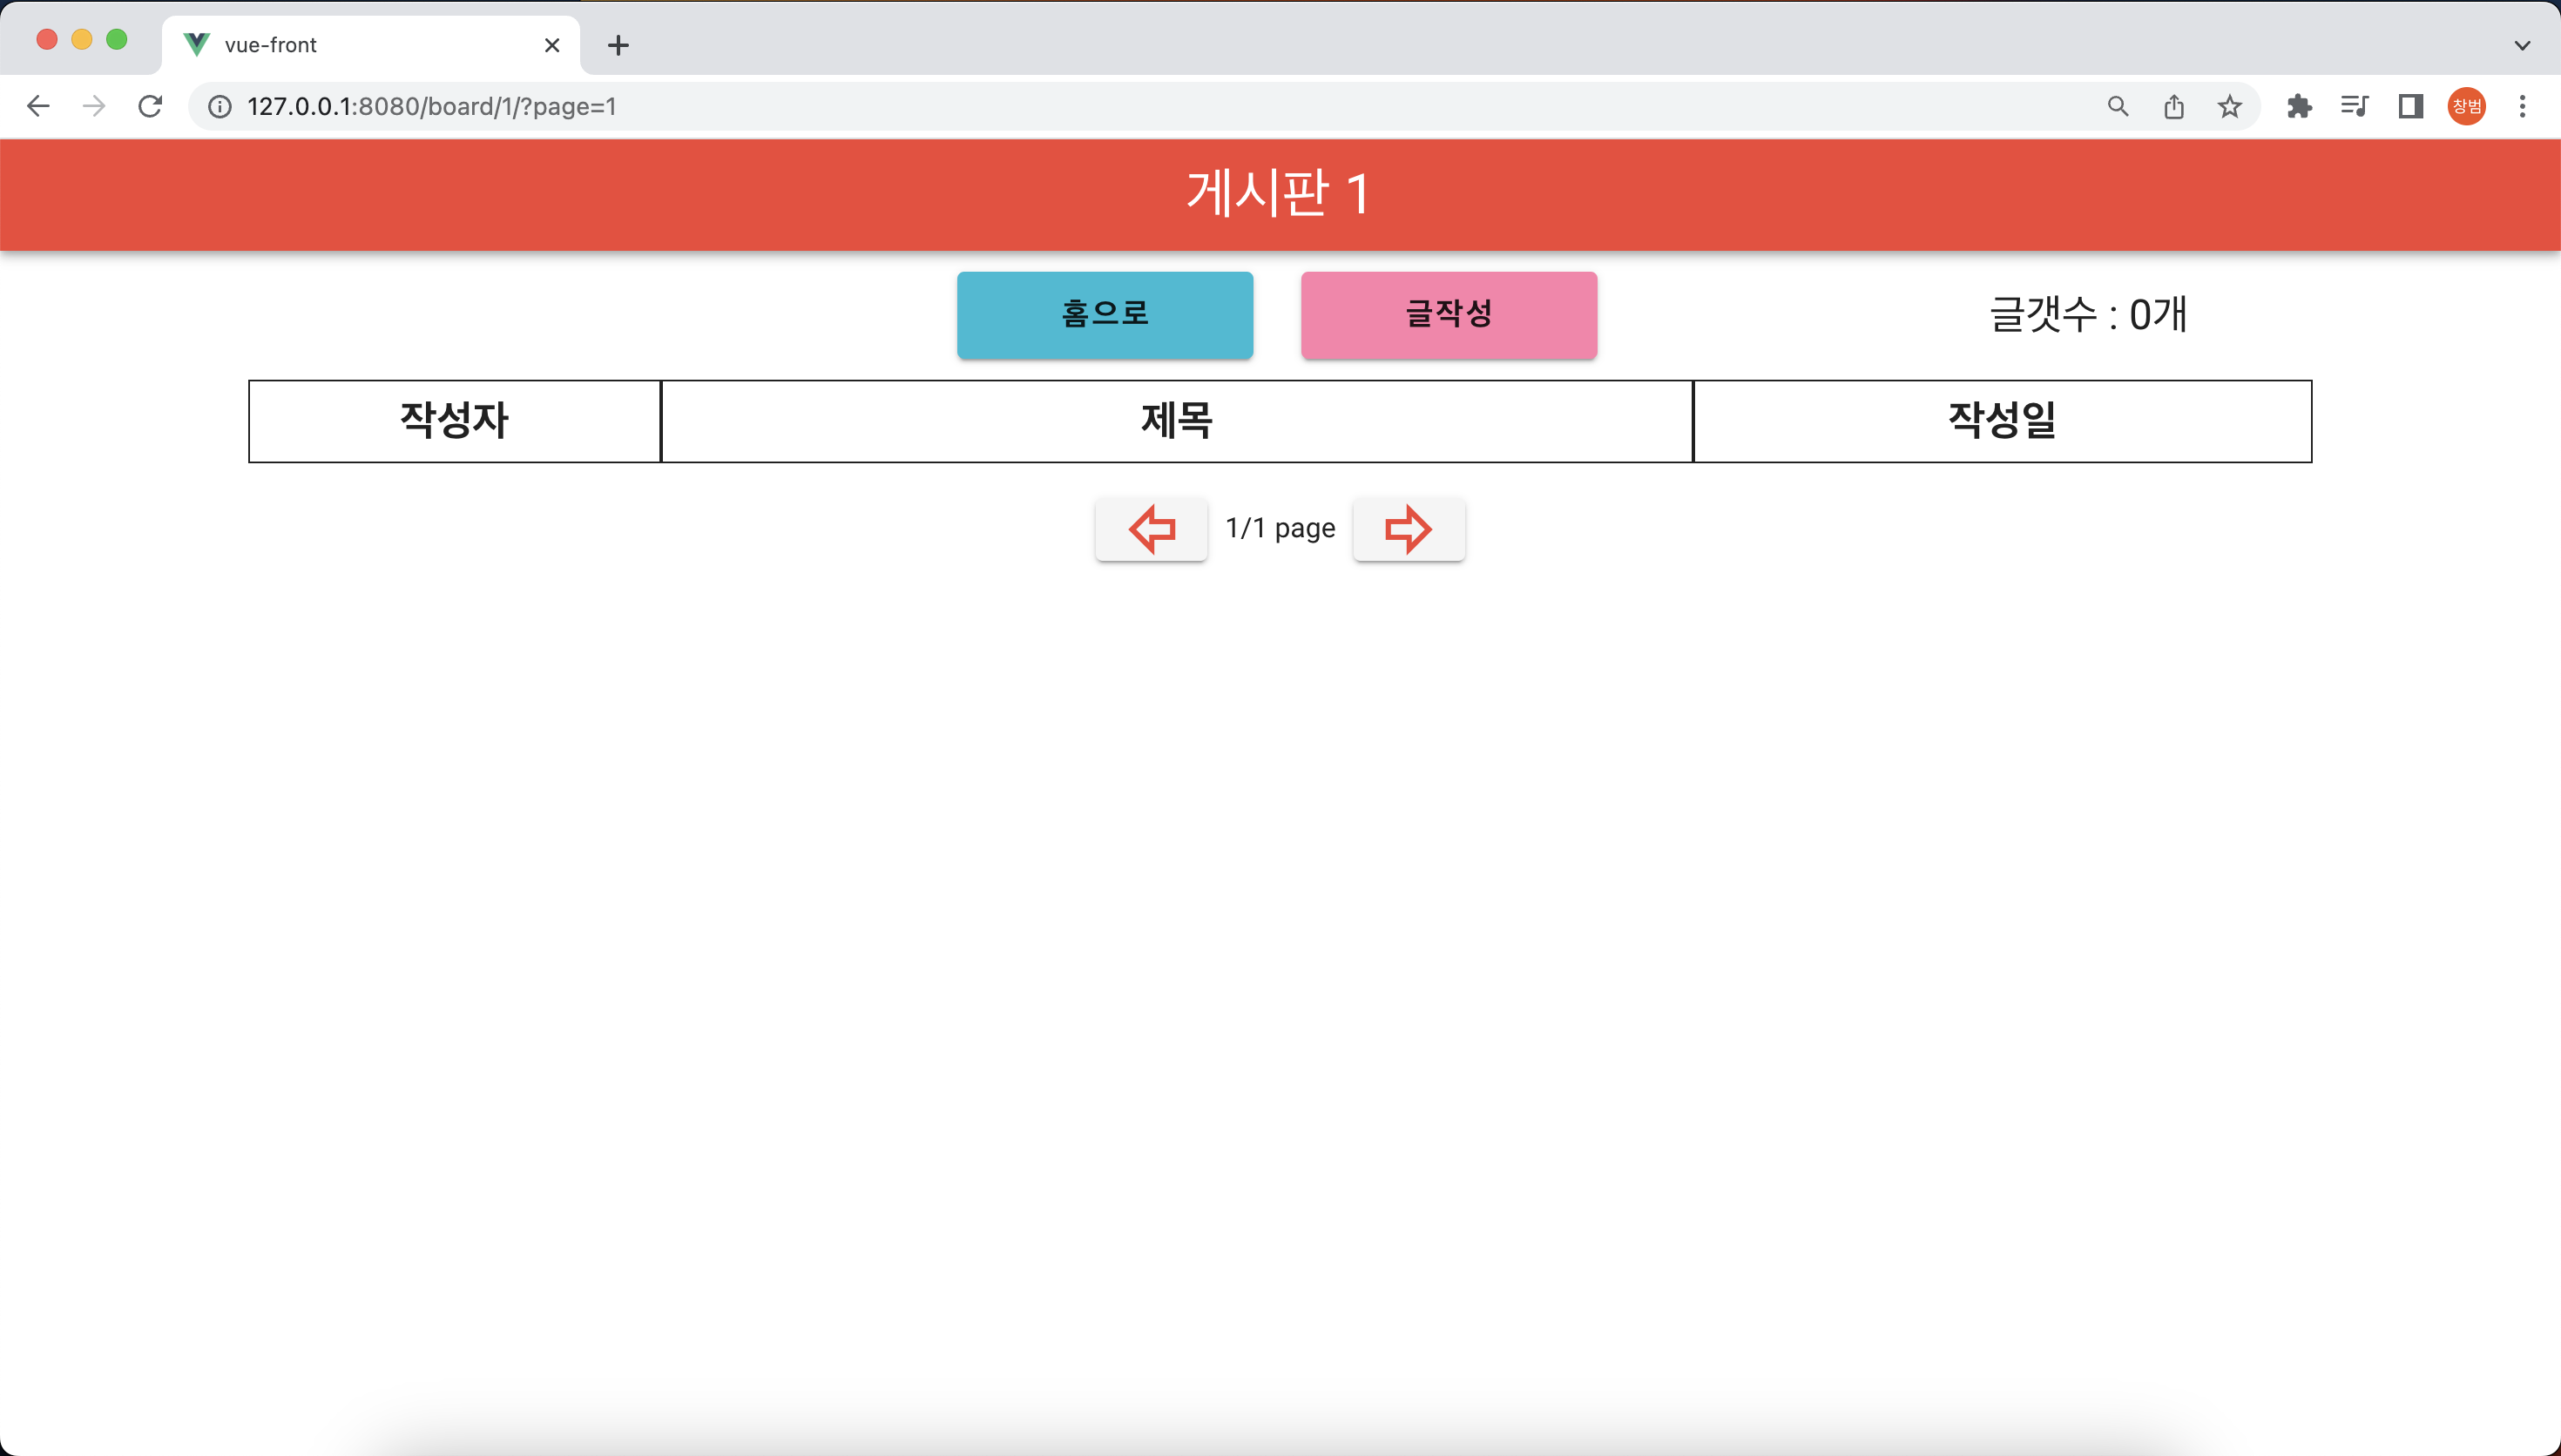The width and height of the screenshot is (2561, 1456).
Task: View site information icon
Action: 220,106
